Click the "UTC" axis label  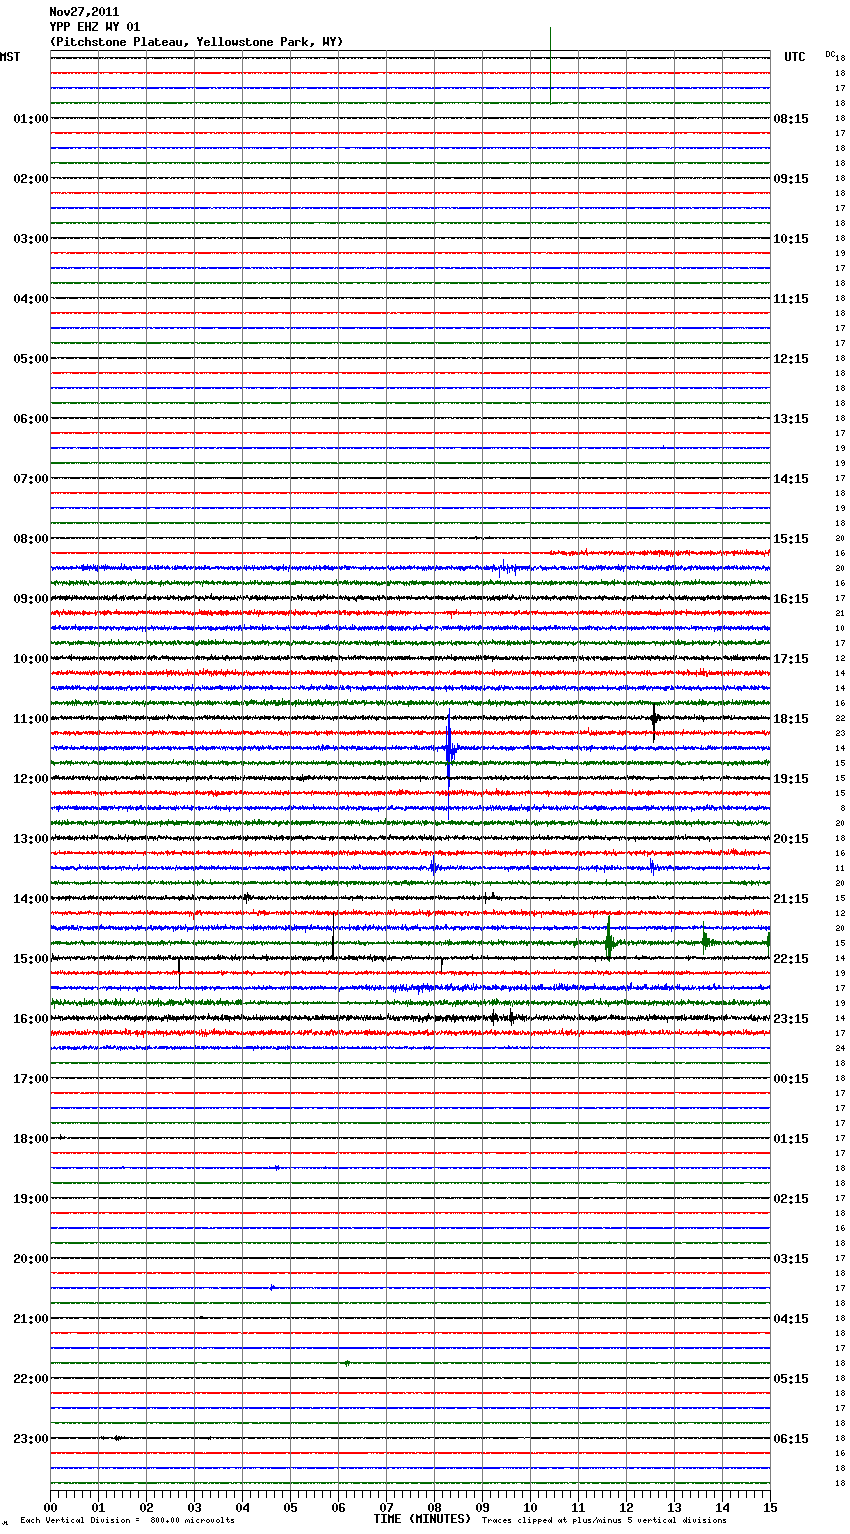click(795, 57)
